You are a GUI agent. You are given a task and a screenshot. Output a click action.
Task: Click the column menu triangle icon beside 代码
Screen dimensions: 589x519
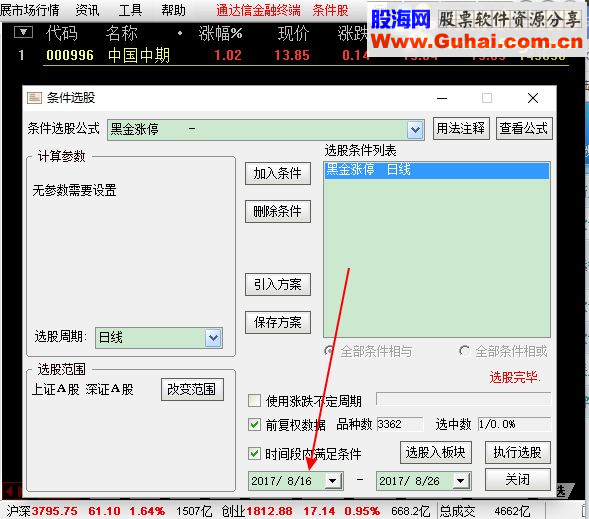tap(23, 32)
